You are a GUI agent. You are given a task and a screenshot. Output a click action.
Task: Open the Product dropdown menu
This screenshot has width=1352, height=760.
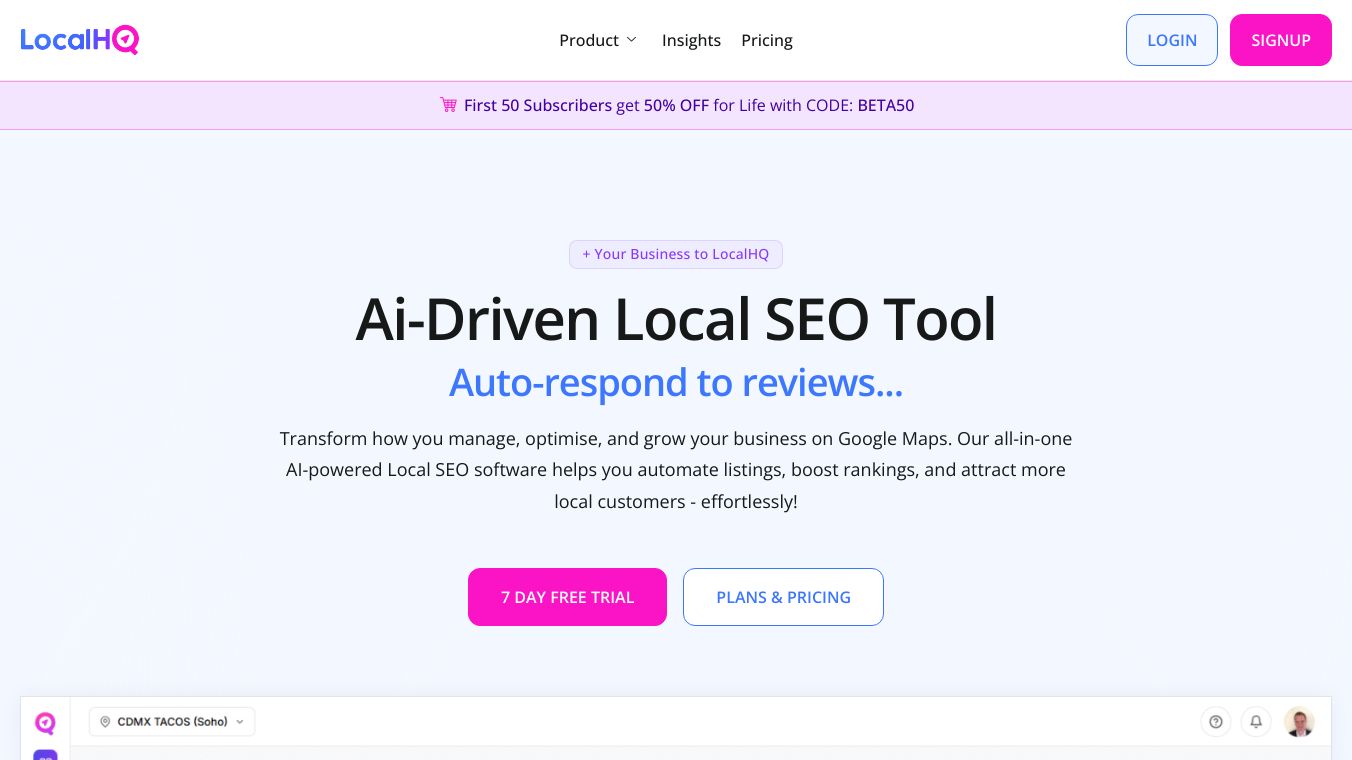tap(589, 40)
